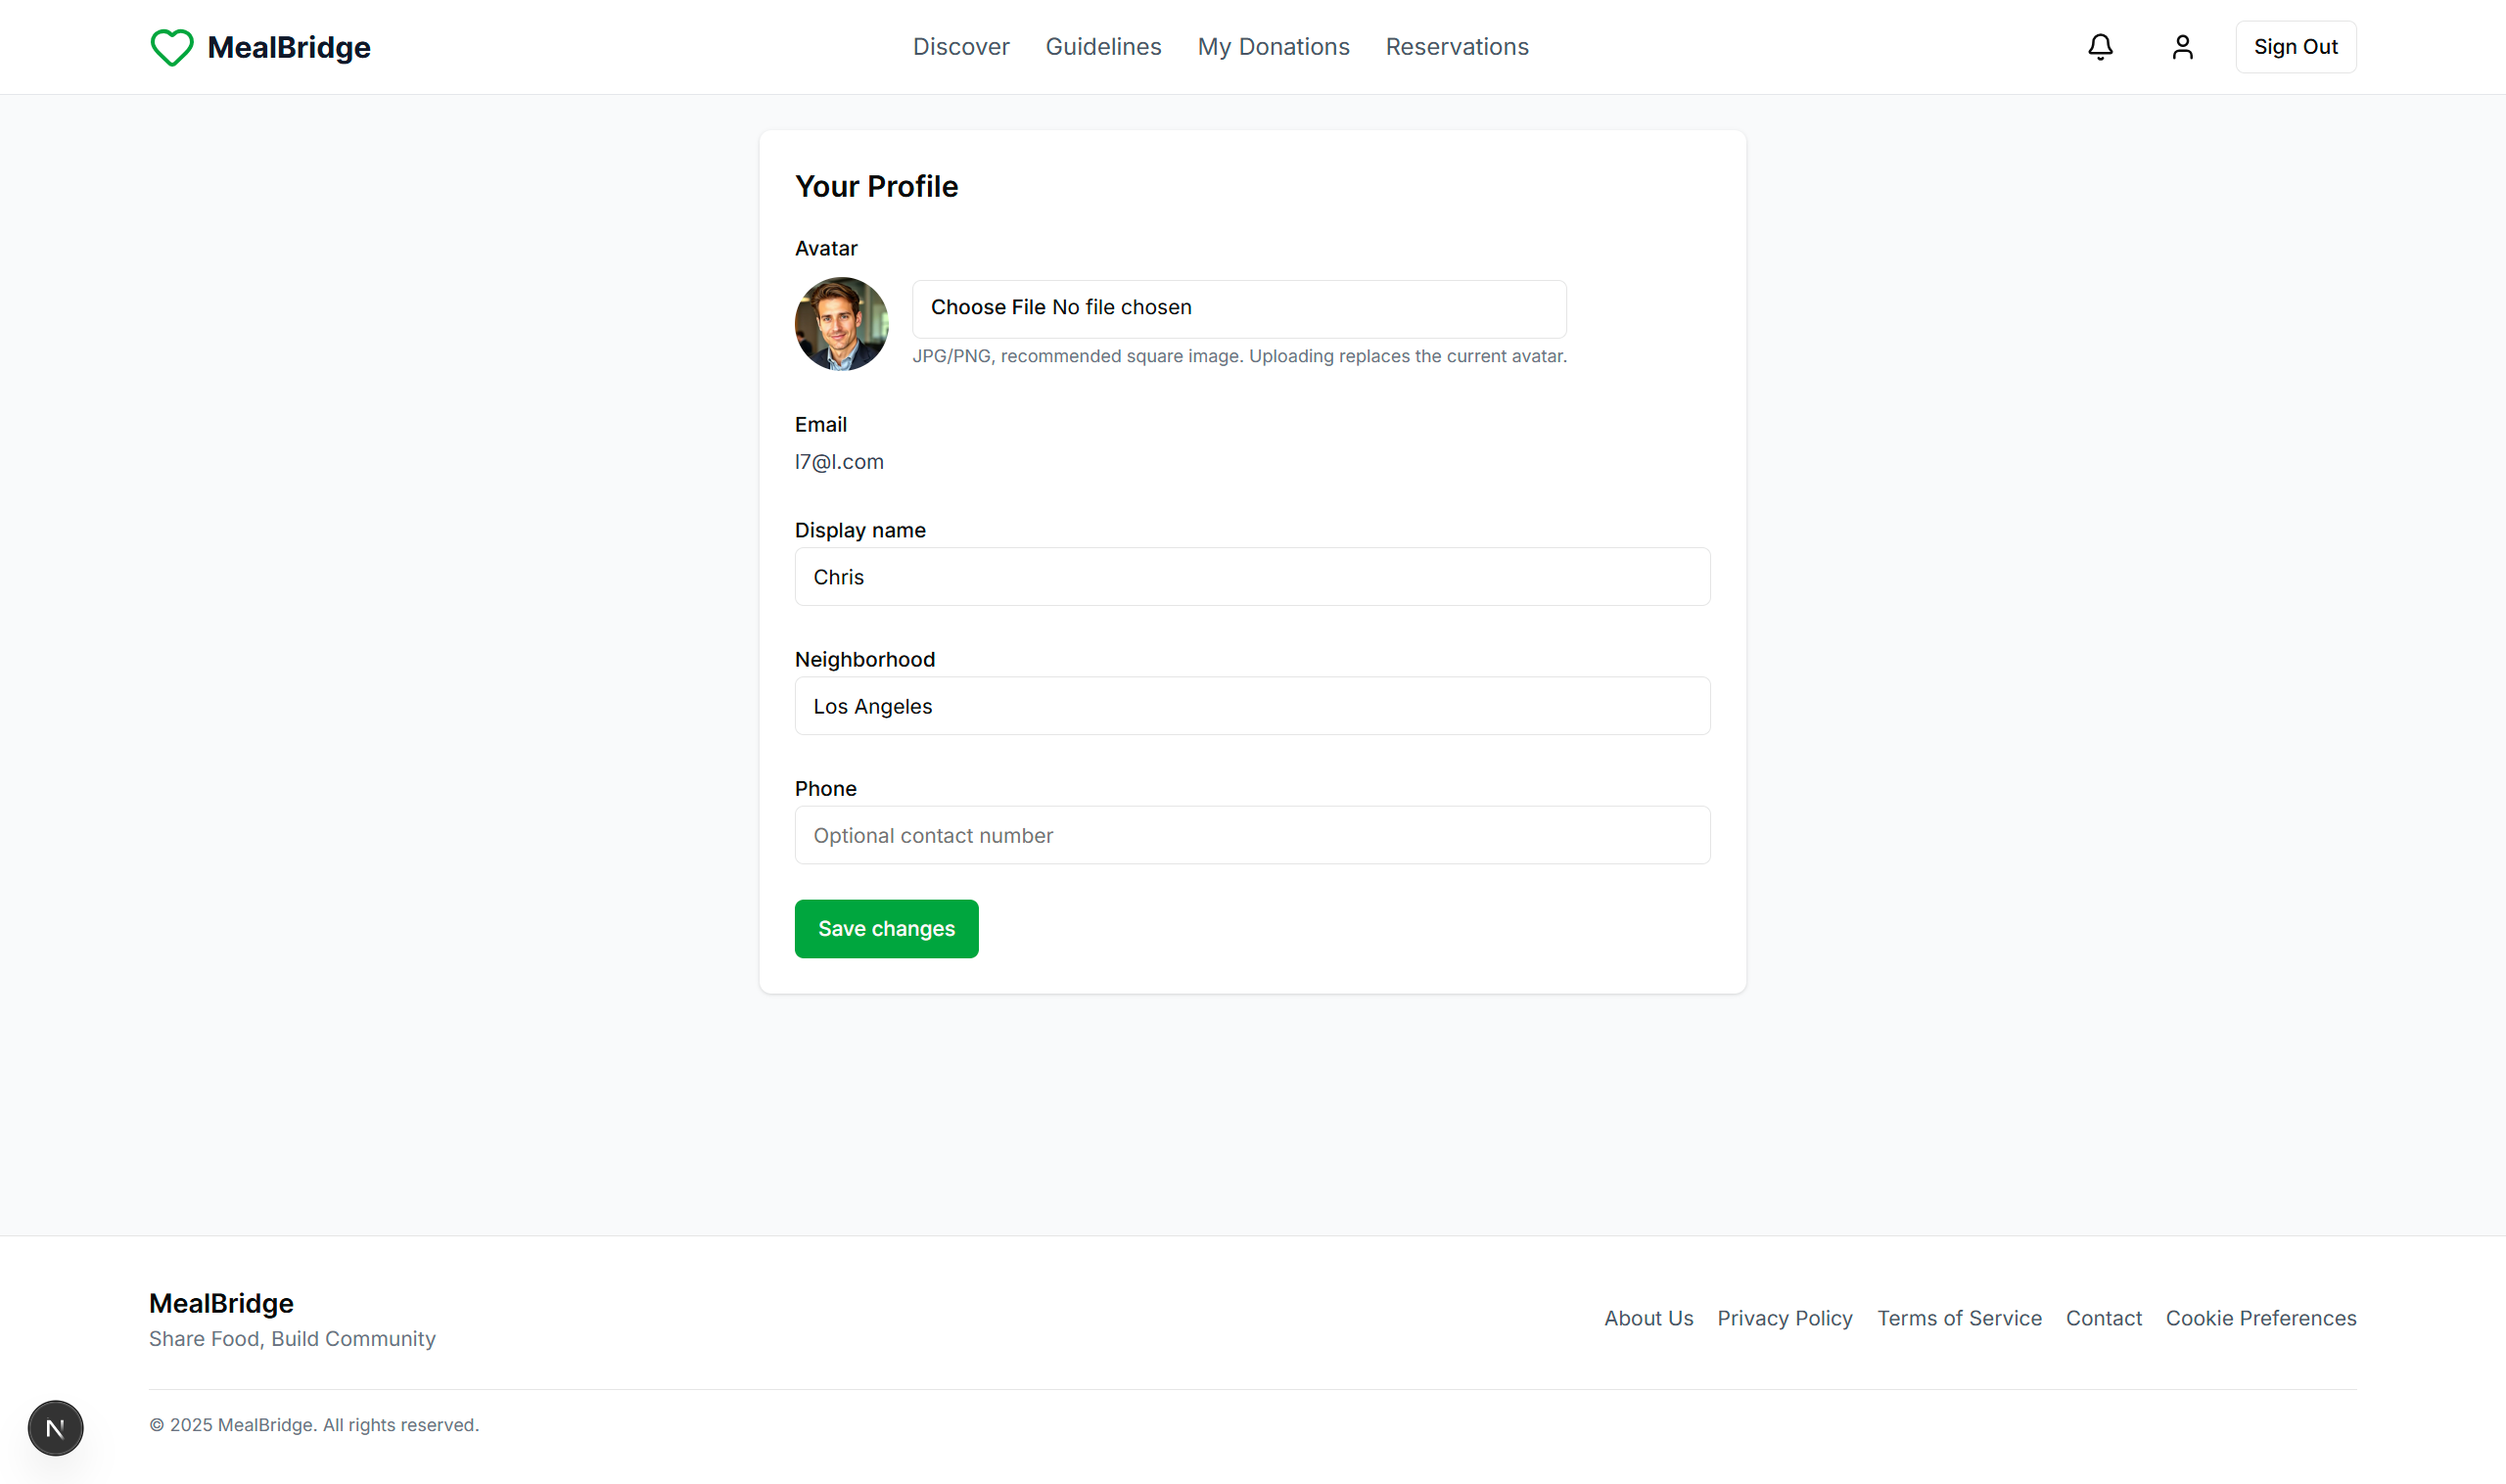The image size is (2506, 1484).
Task: Open the Privacy Policy link
Action: 1784,1318
